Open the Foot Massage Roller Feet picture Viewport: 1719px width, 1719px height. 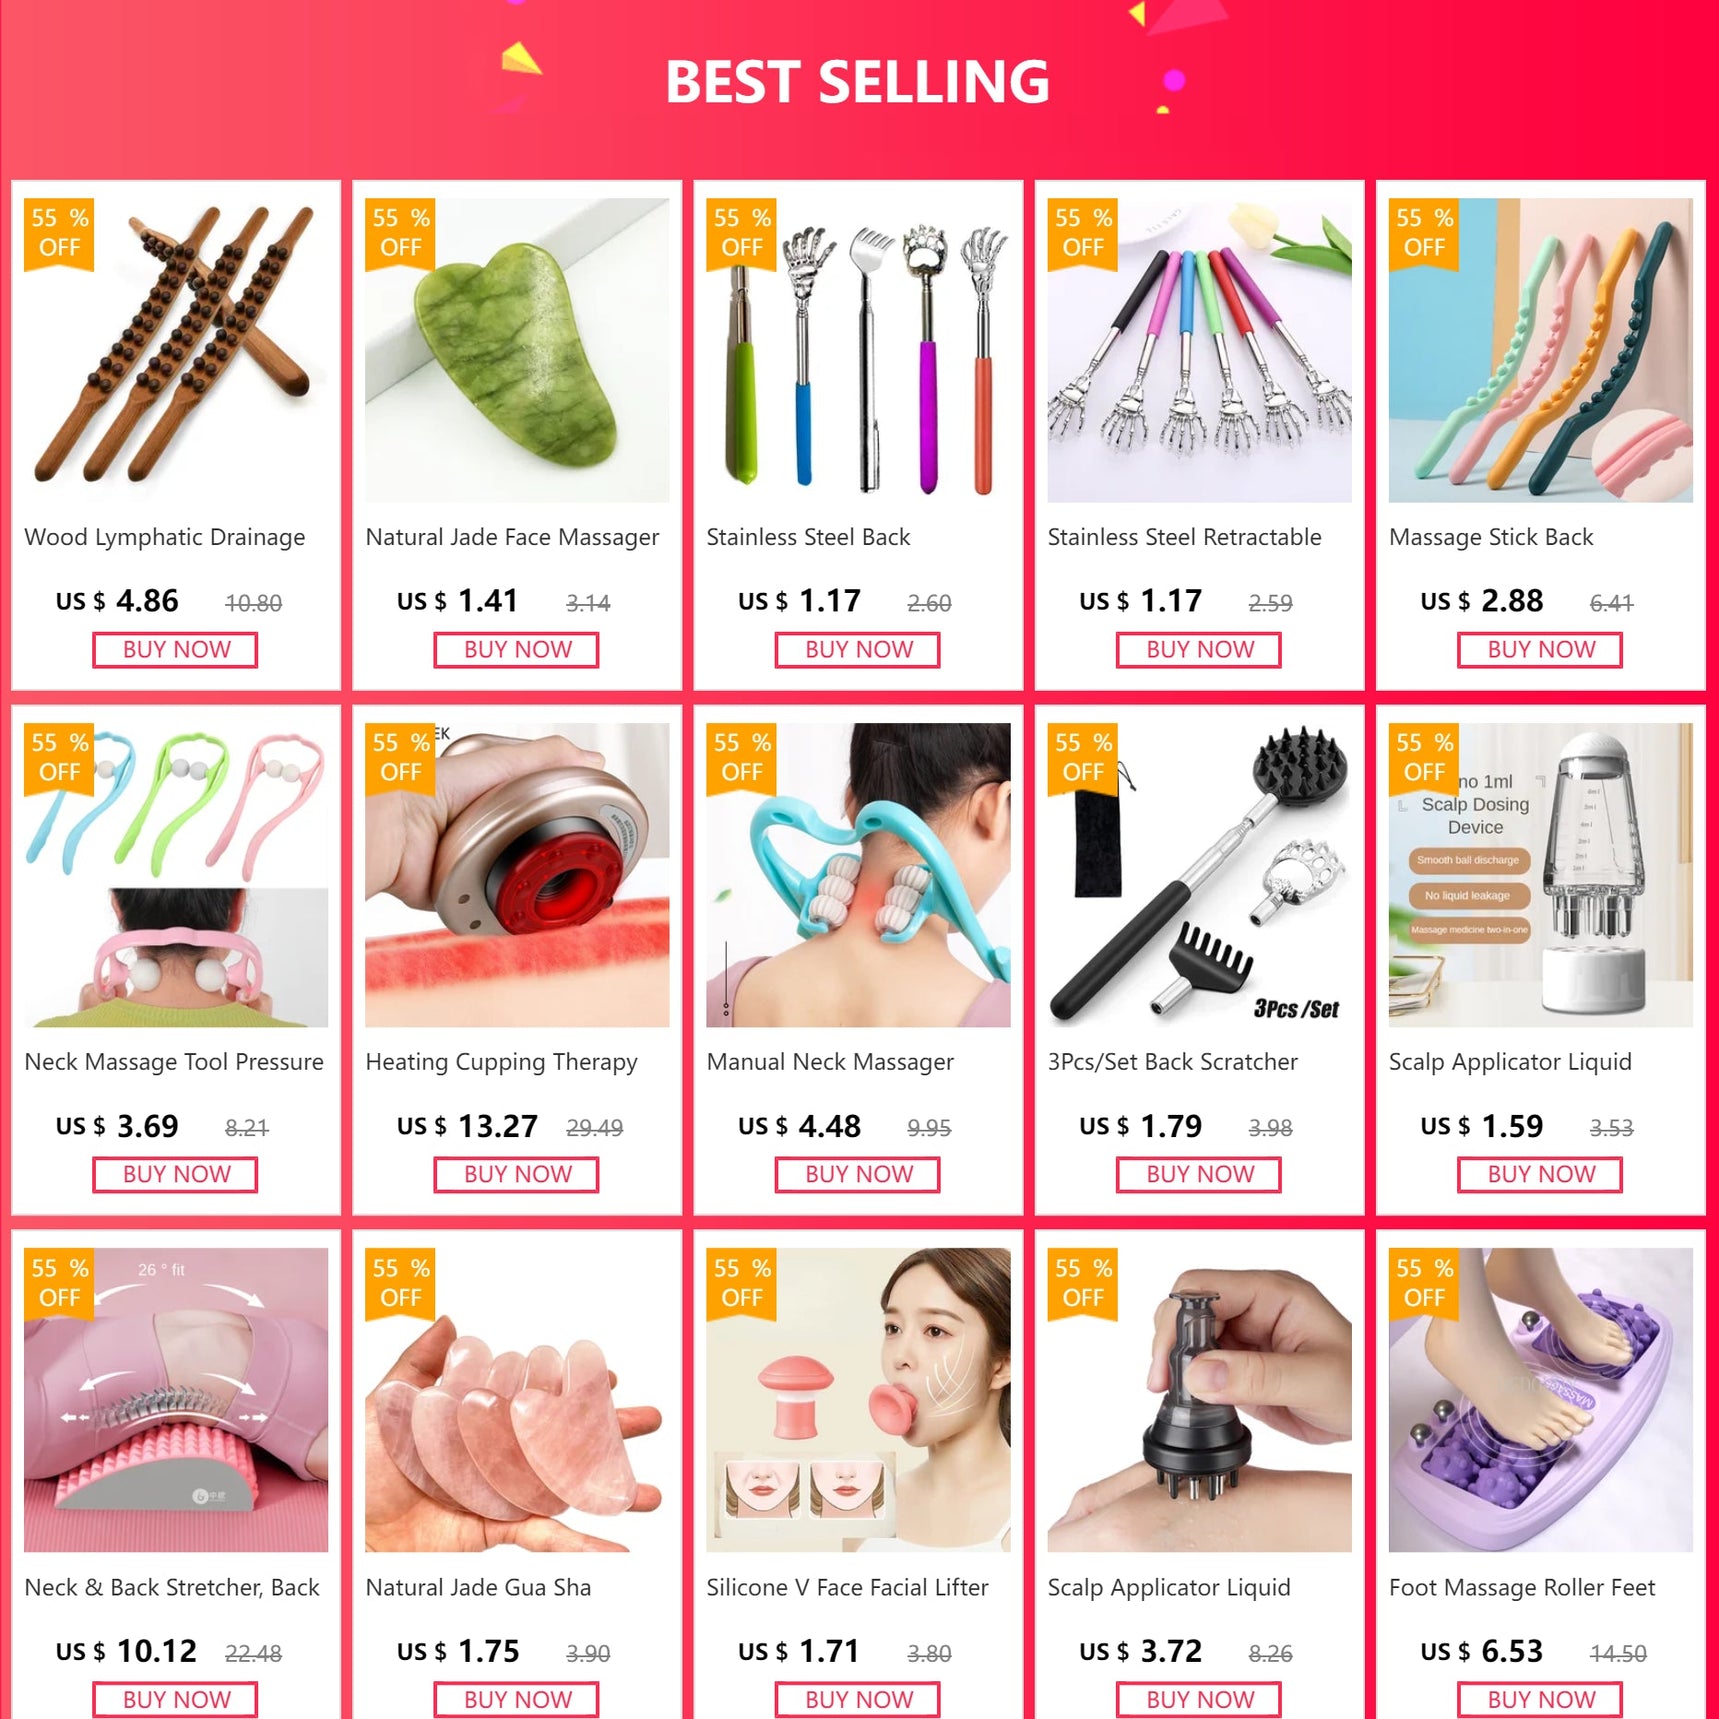click(1540, 1400)
